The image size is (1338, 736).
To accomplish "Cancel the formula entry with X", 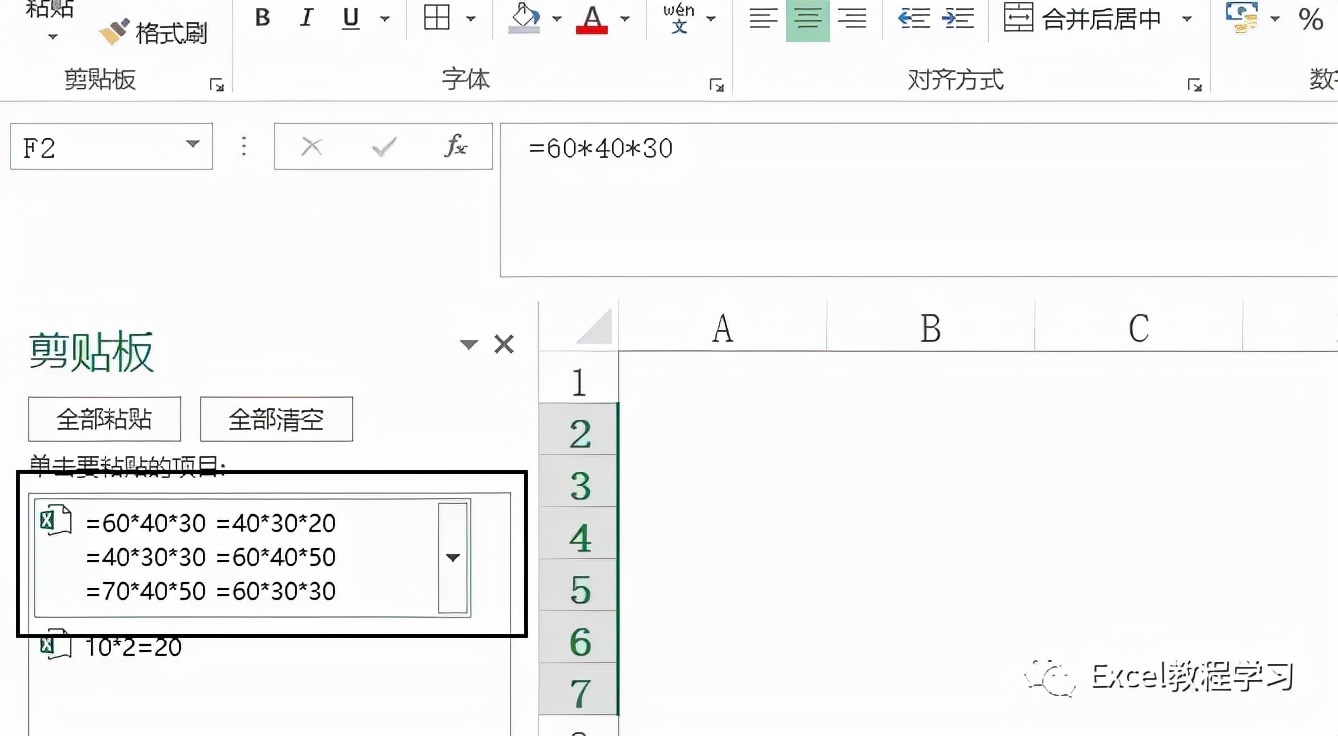I will (x=312, y=147).
